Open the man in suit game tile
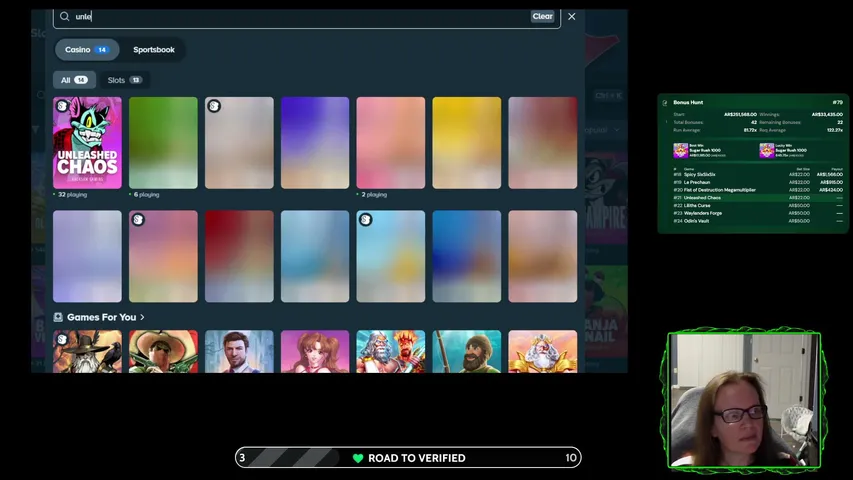 239,351
